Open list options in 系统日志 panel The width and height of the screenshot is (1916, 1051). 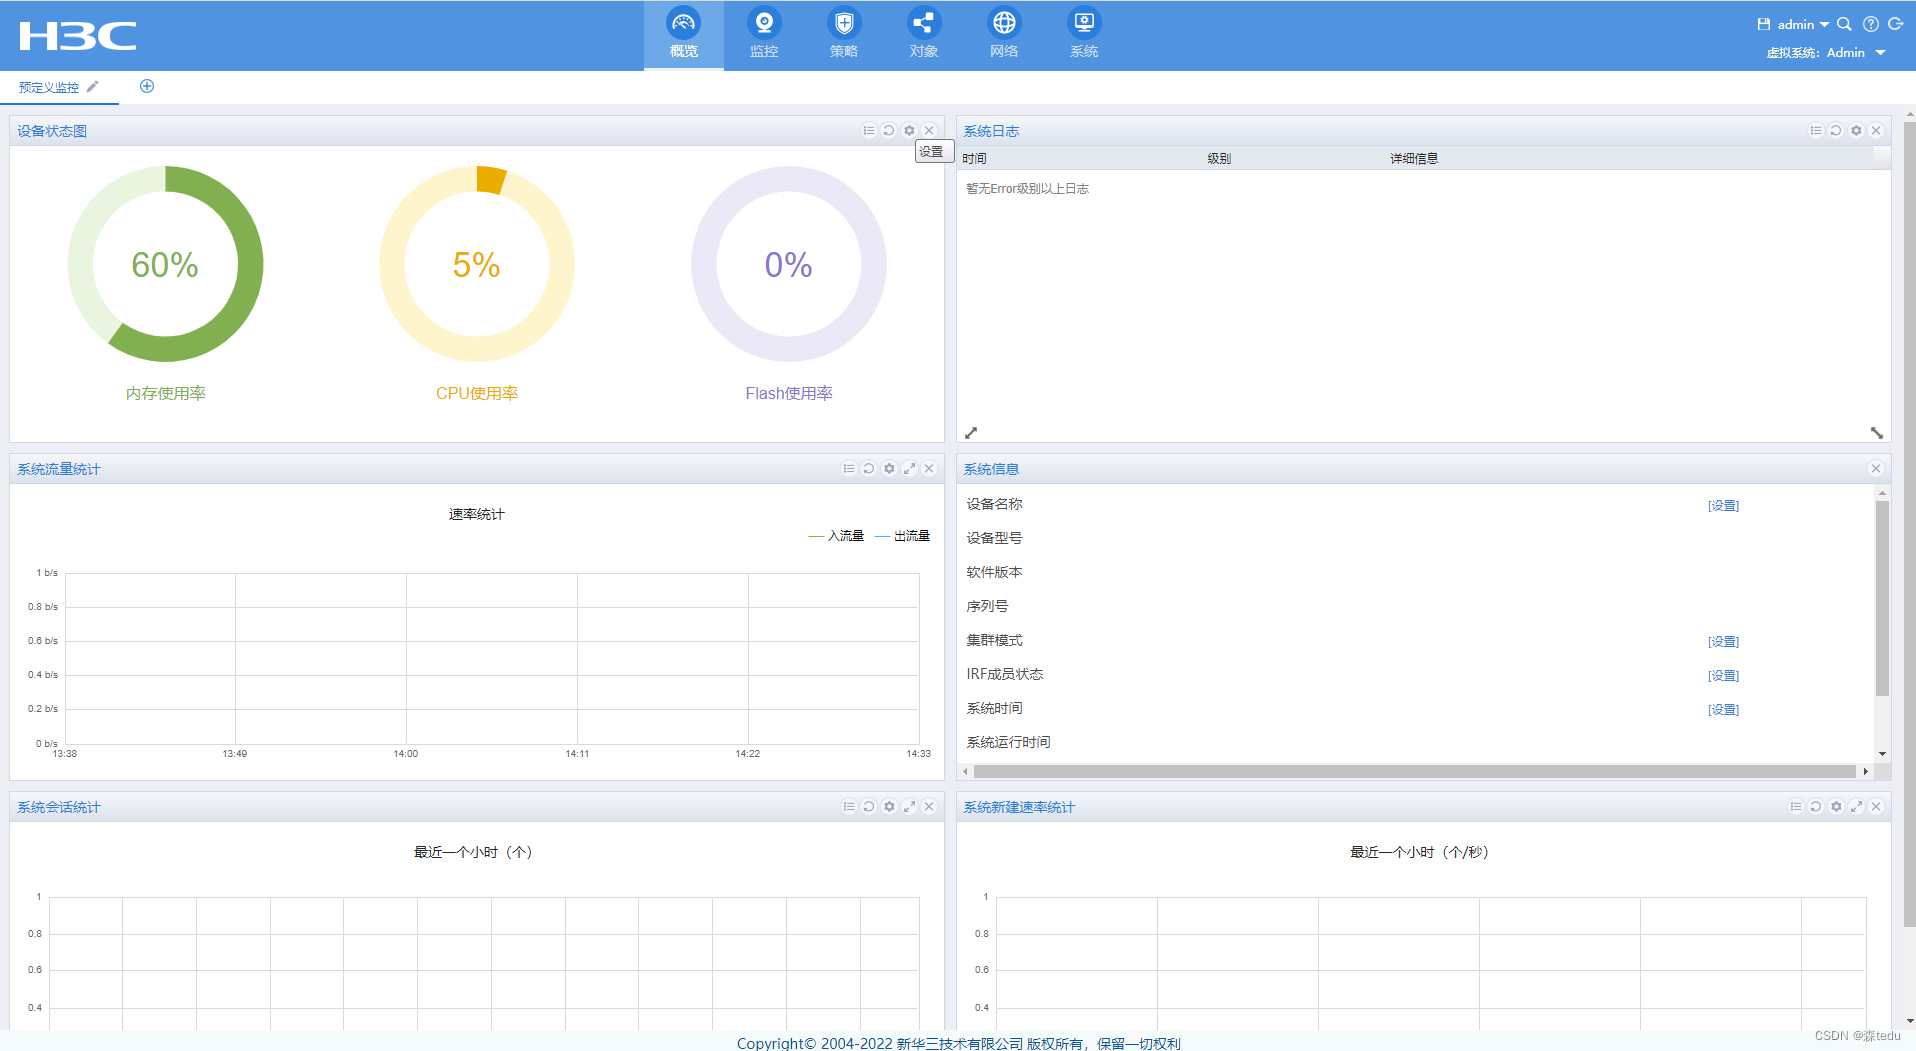[x=1816, y=130]
